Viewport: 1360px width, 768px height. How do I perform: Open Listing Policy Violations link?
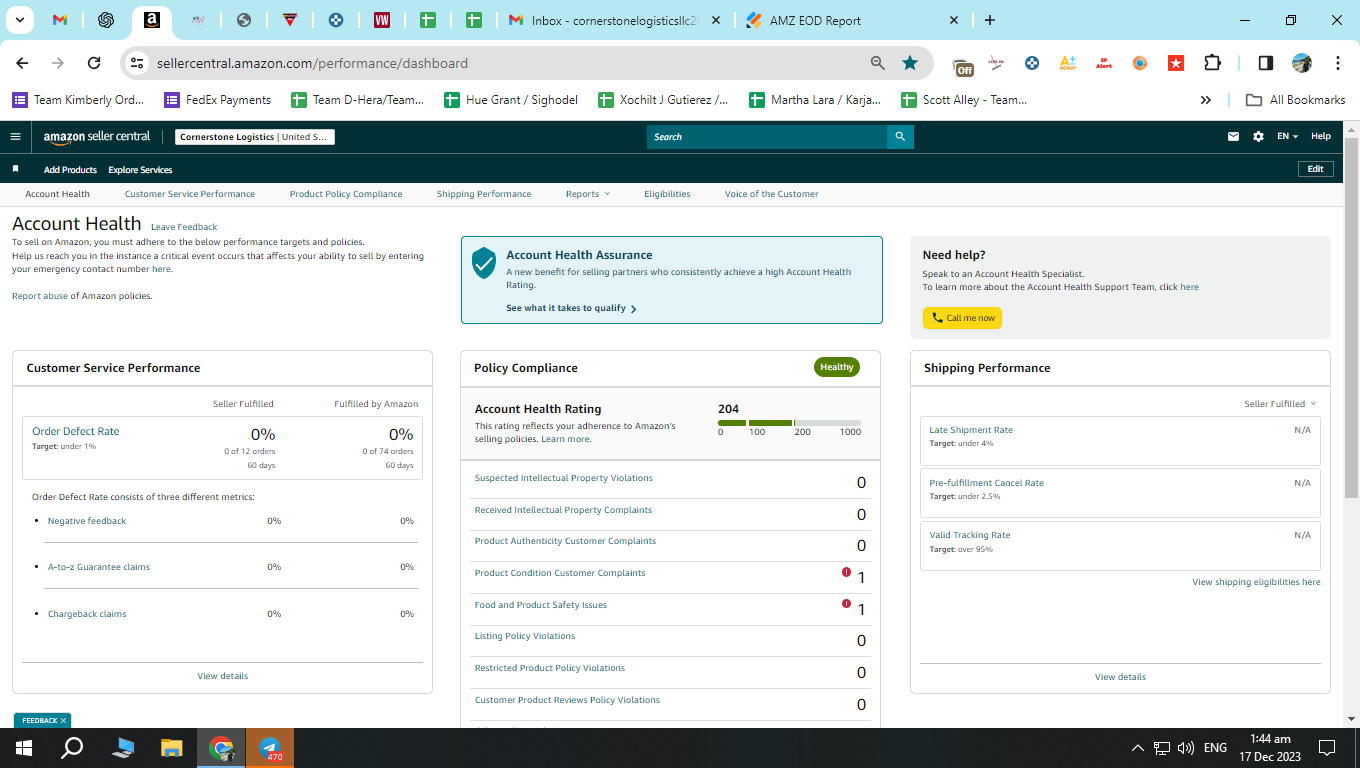pos(524,636)
